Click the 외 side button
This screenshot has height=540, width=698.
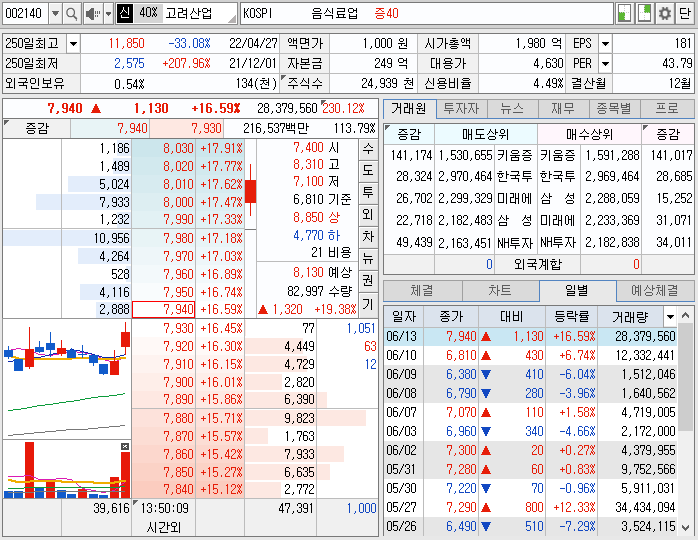(368, 215)
